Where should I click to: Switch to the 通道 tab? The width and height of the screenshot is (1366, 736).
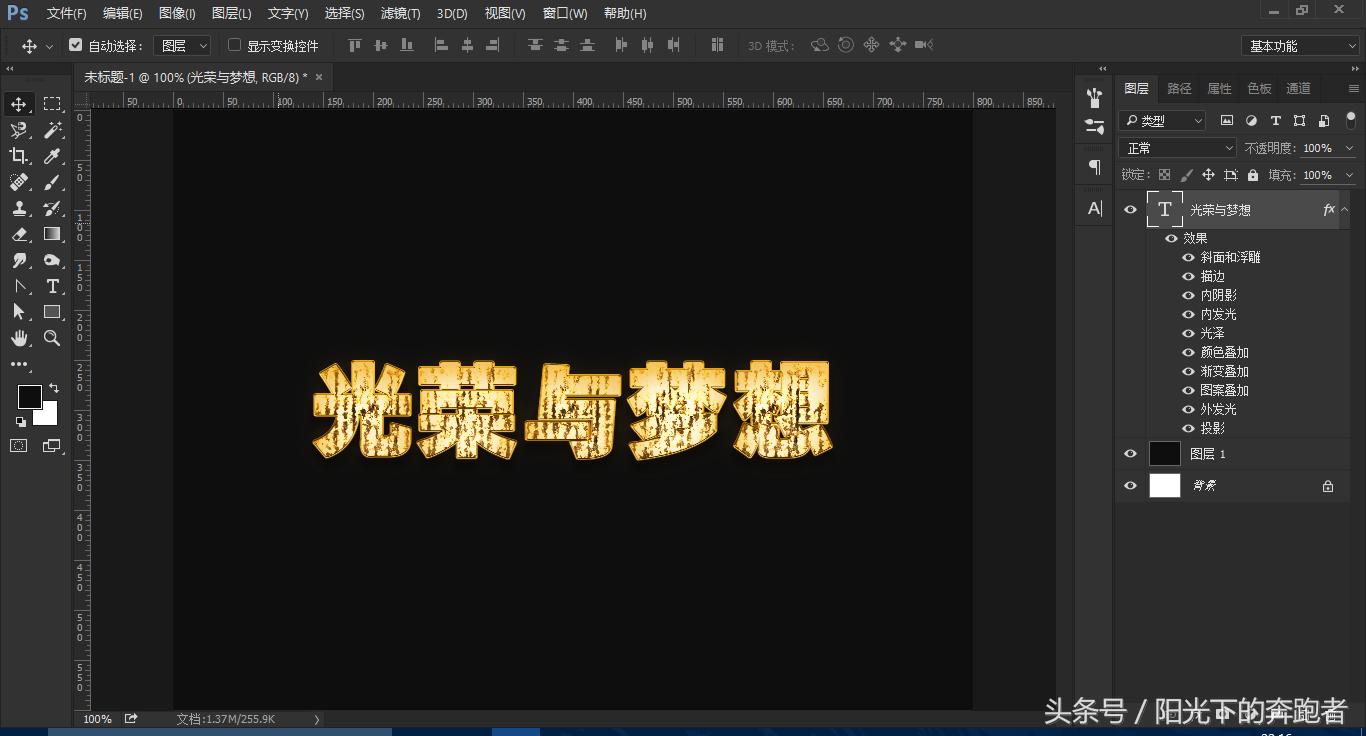(x=1297, y=88)
